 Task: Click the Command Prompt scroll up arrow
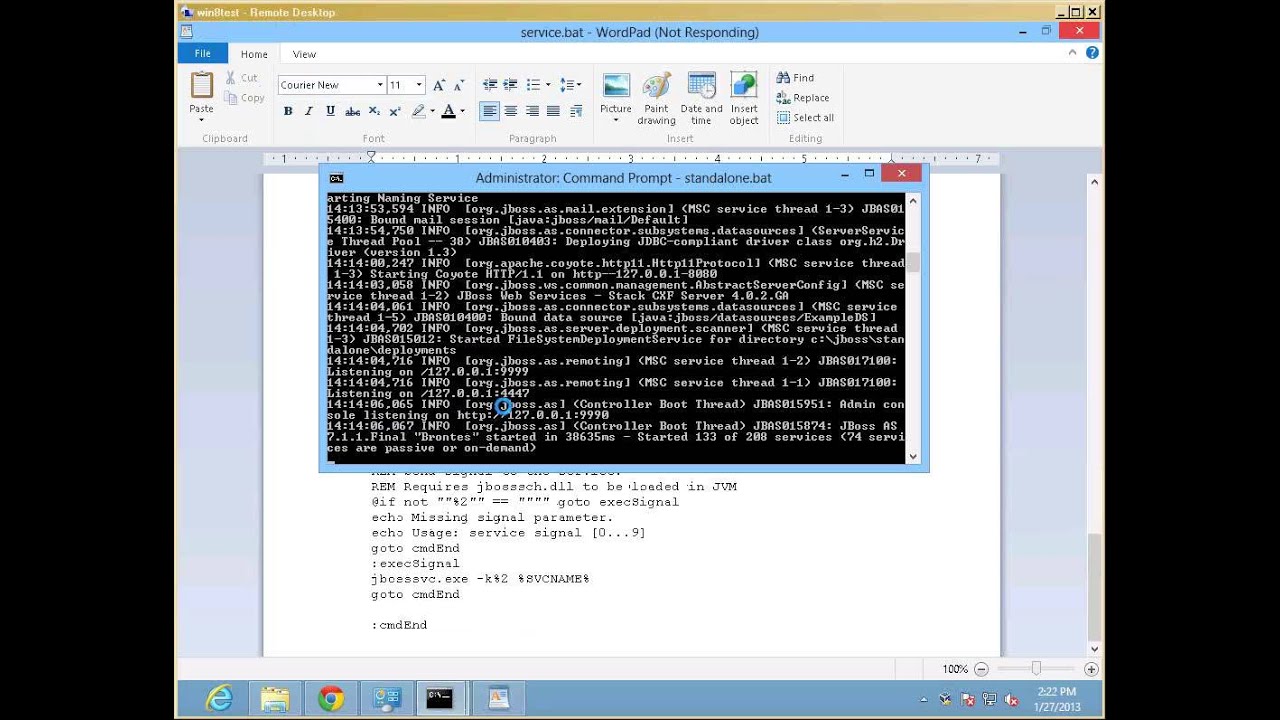(x=913, y=200)
